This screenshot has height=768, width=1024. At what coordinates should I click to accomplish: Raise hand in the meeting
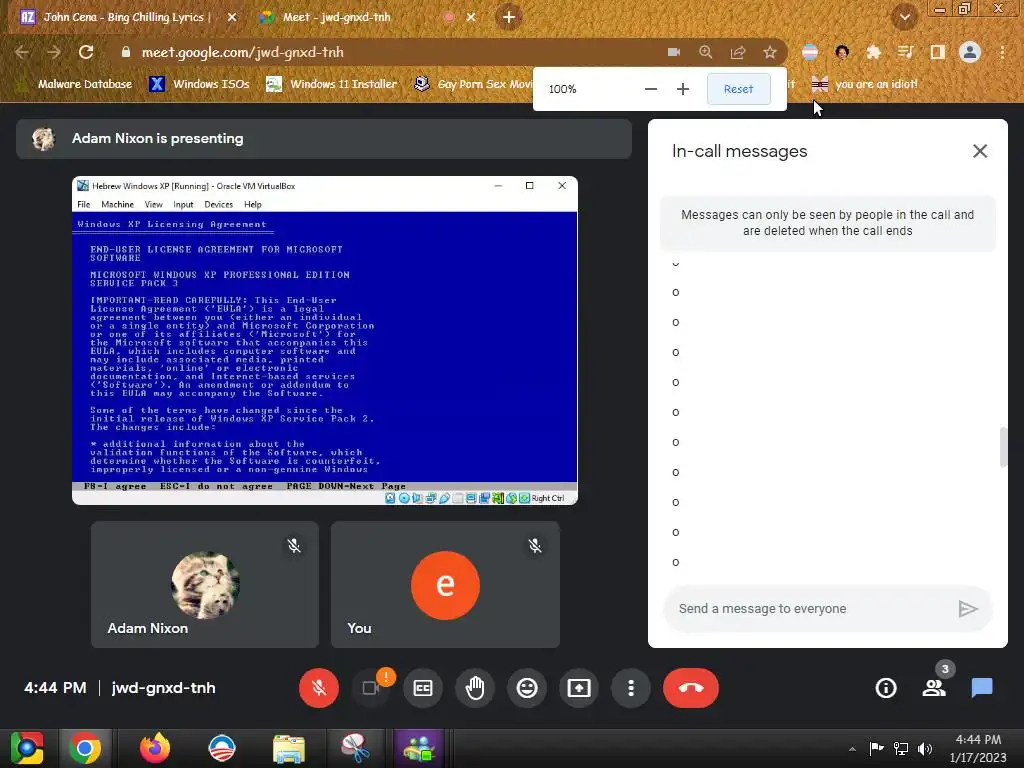tap(475, 688)
